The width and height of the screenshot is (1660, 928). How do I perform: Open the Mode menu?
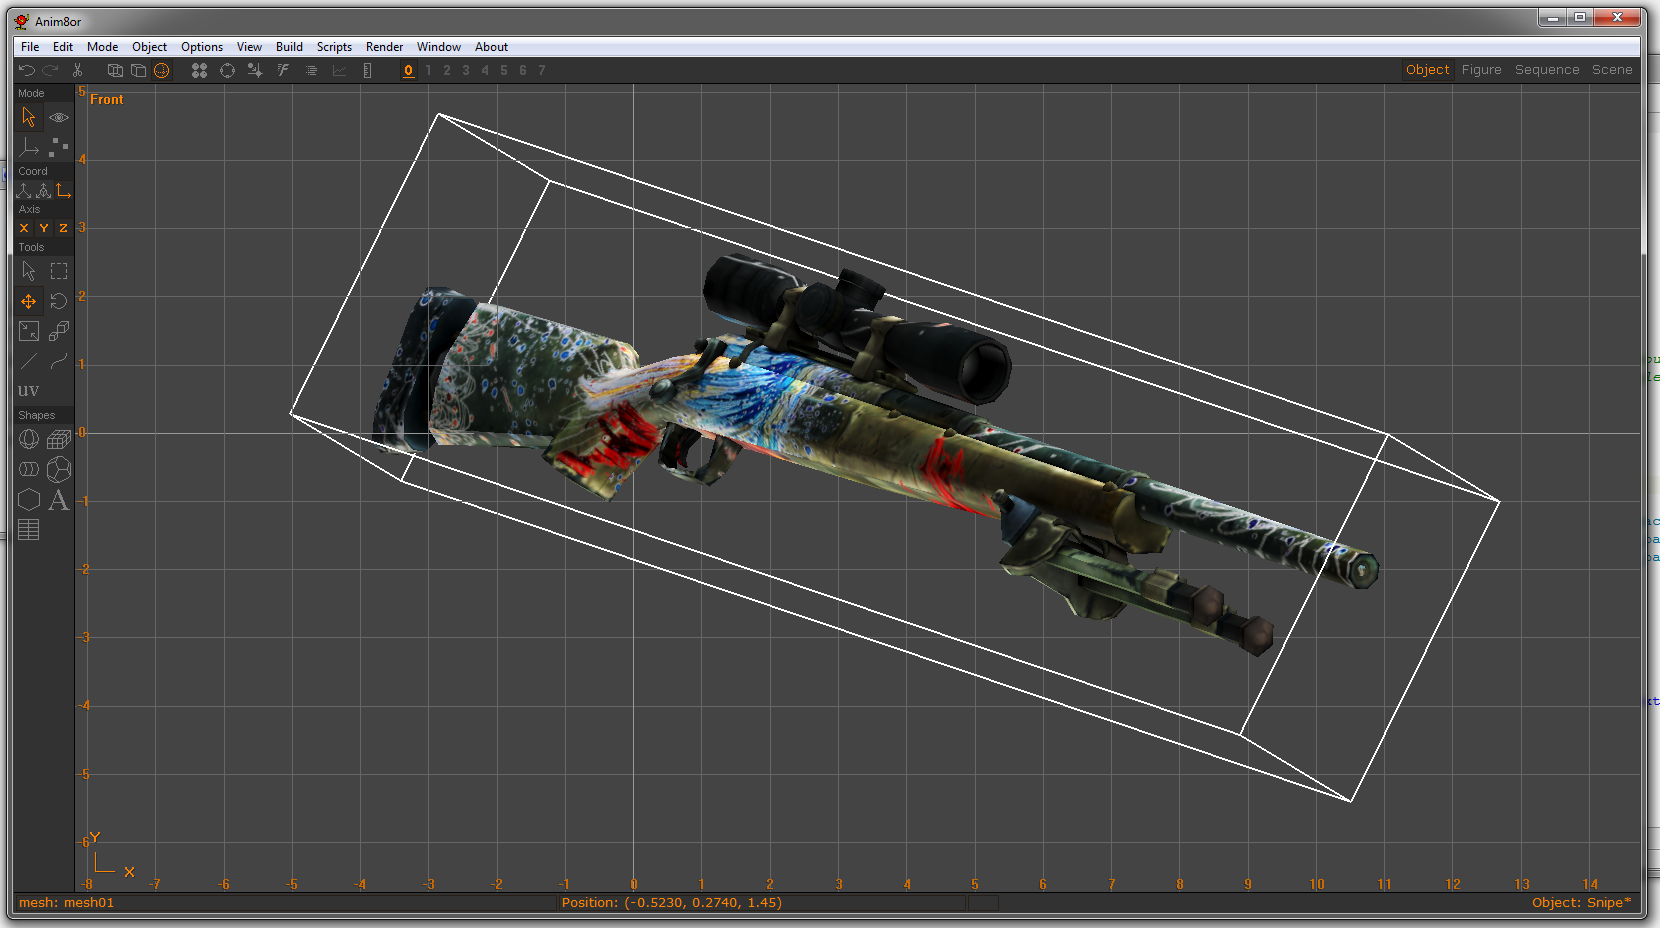[102, 47]
